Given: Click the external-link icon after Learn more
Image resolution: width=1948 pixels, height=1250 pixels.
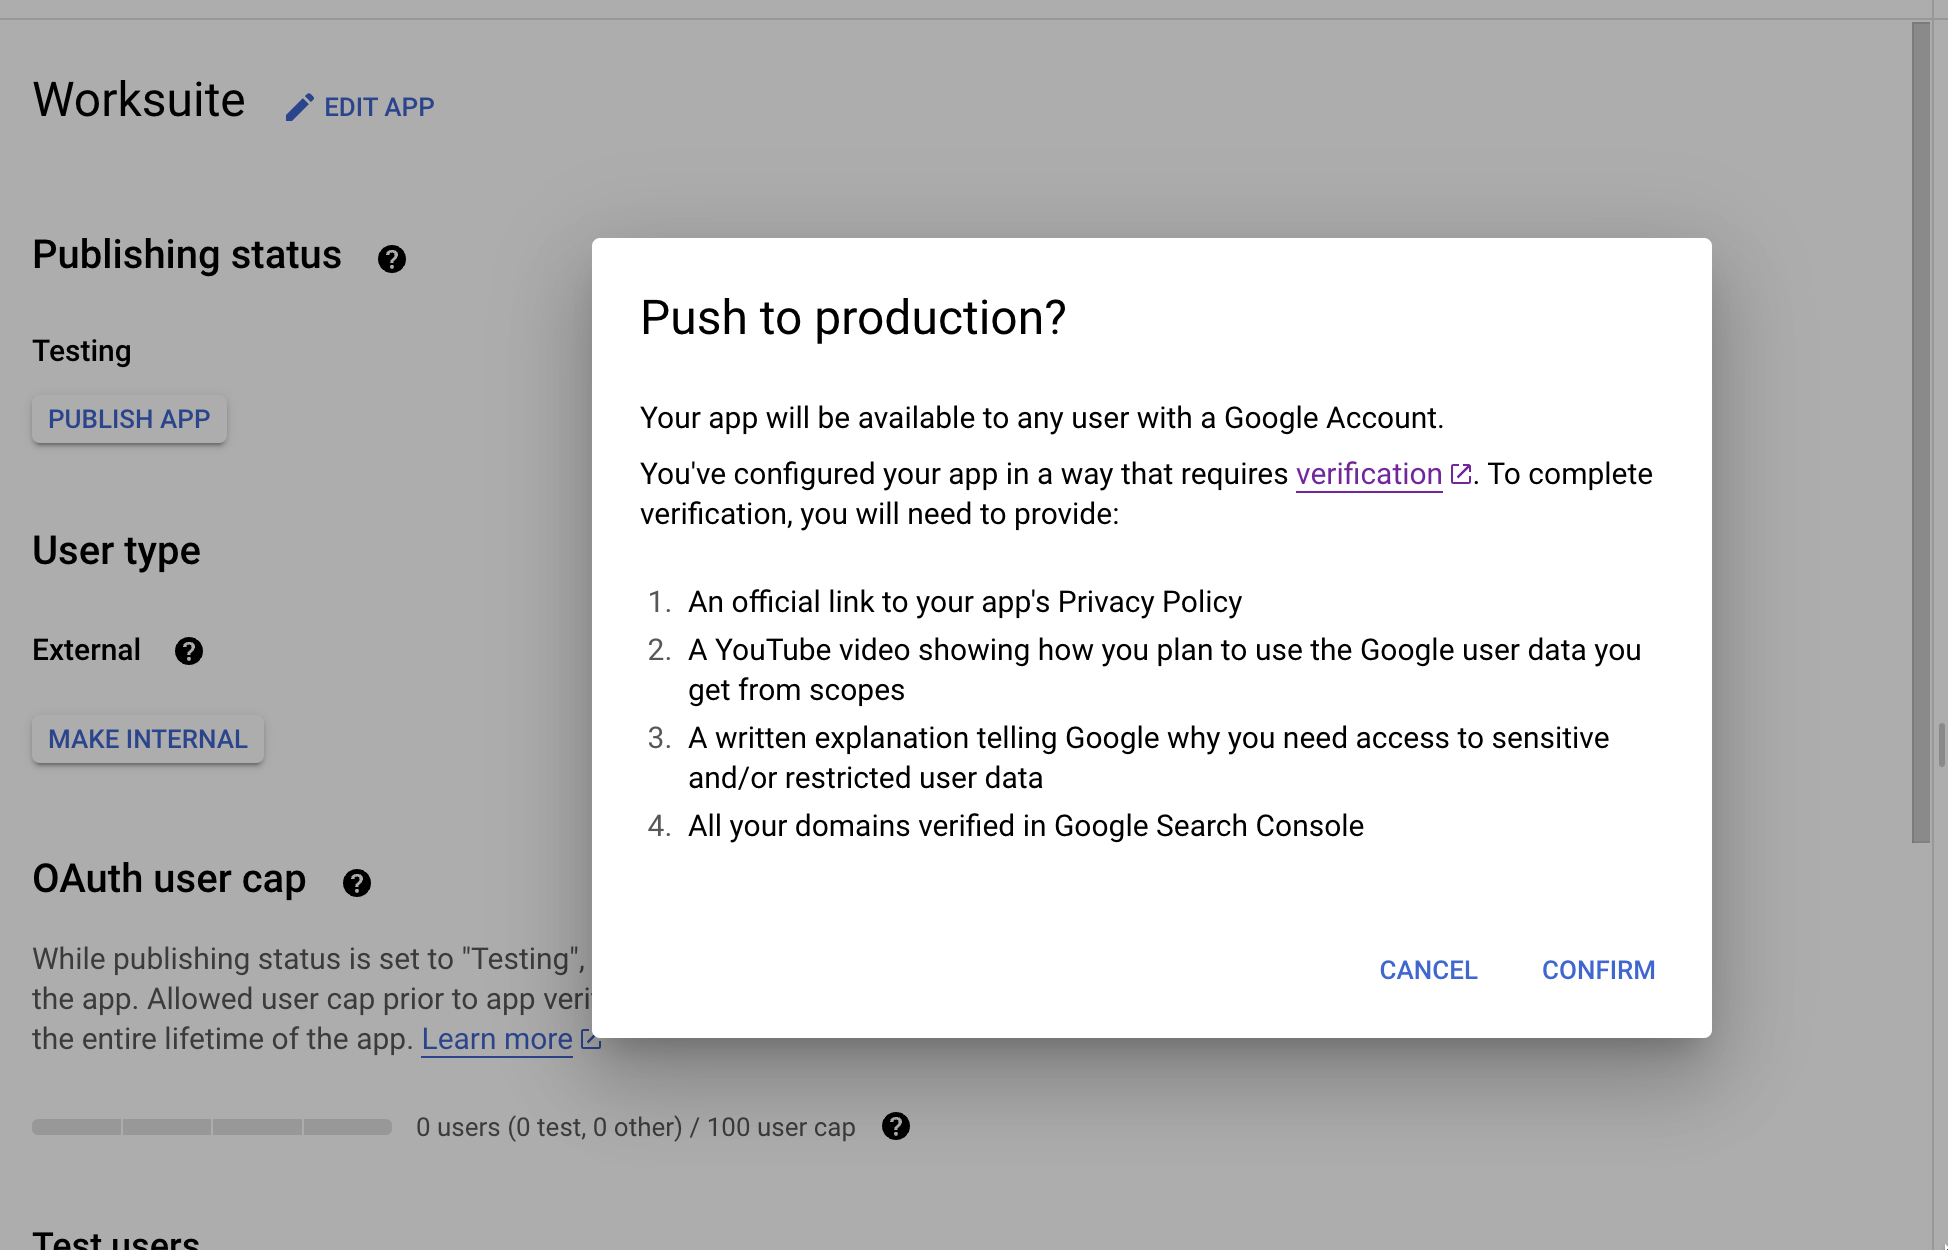Looking at the screenshot, I should coord(590,1039).
